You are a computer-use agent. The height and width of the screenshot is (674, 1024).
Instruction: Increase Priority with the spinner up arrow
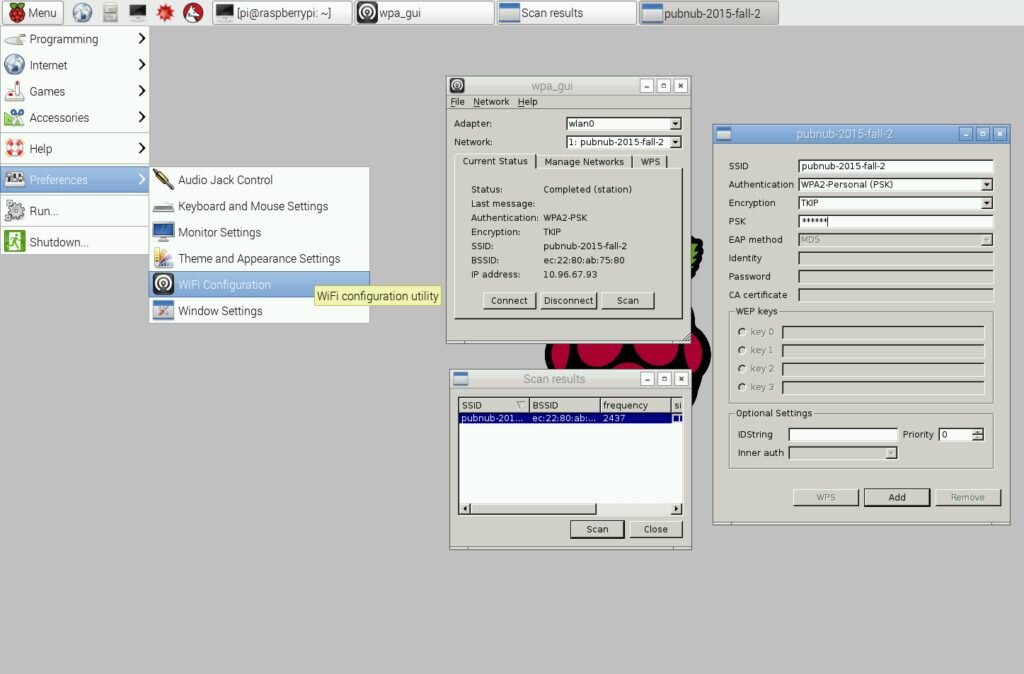point(977,429)
